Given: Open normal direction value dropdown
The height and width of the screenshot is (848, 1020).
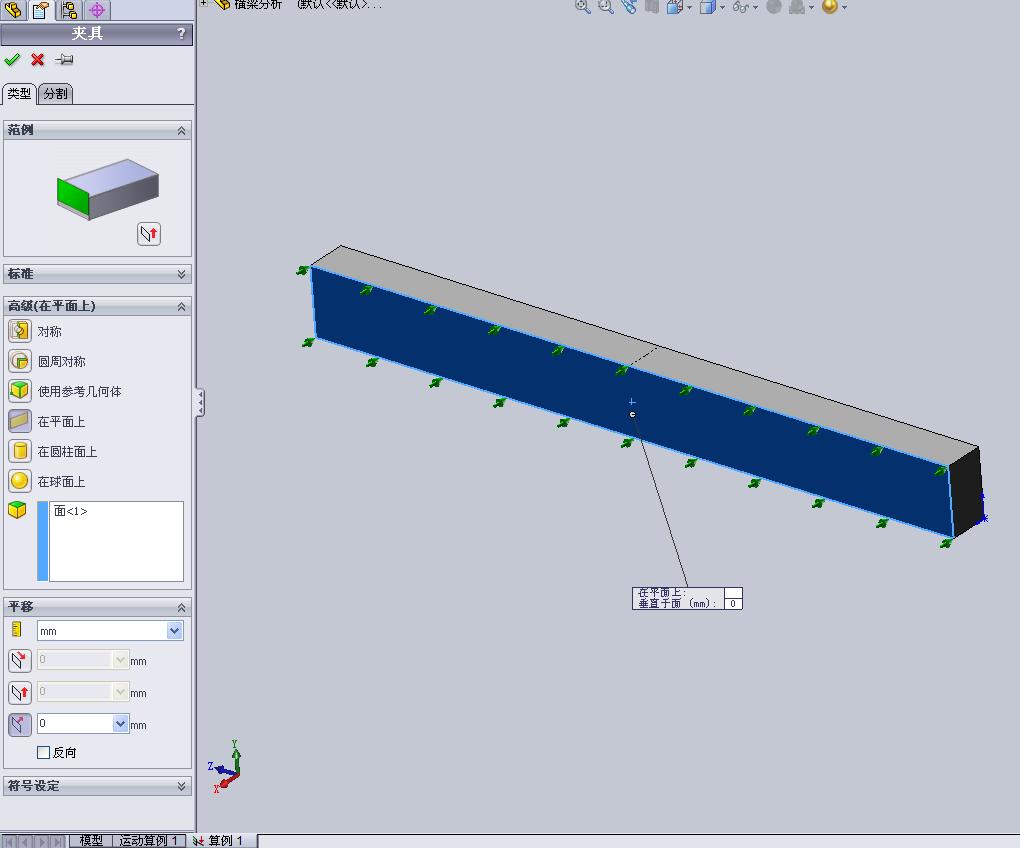Looking at the screenshot, I should (x=120, y=723).
